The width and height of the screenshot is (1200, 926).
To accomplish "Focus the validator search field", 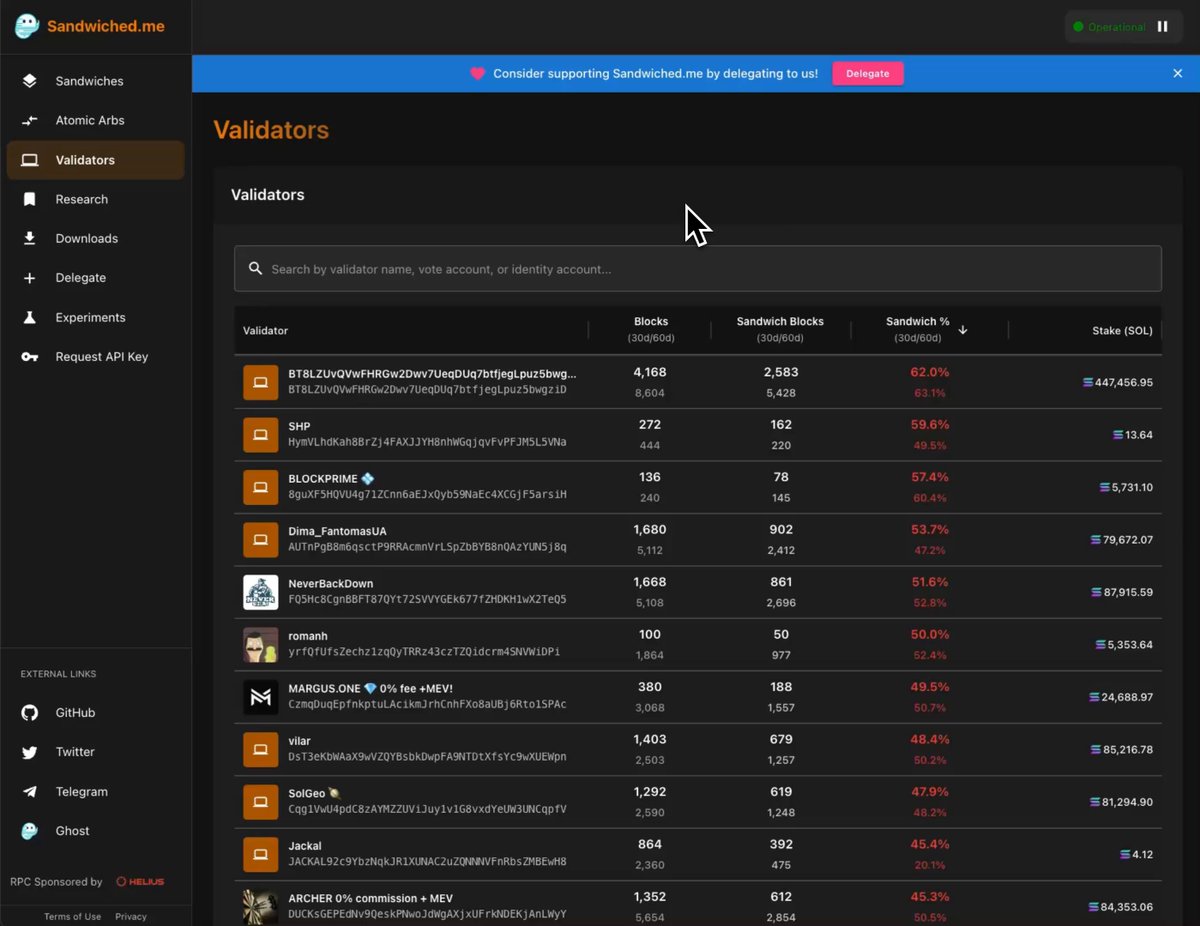I will tap(698, 269).
